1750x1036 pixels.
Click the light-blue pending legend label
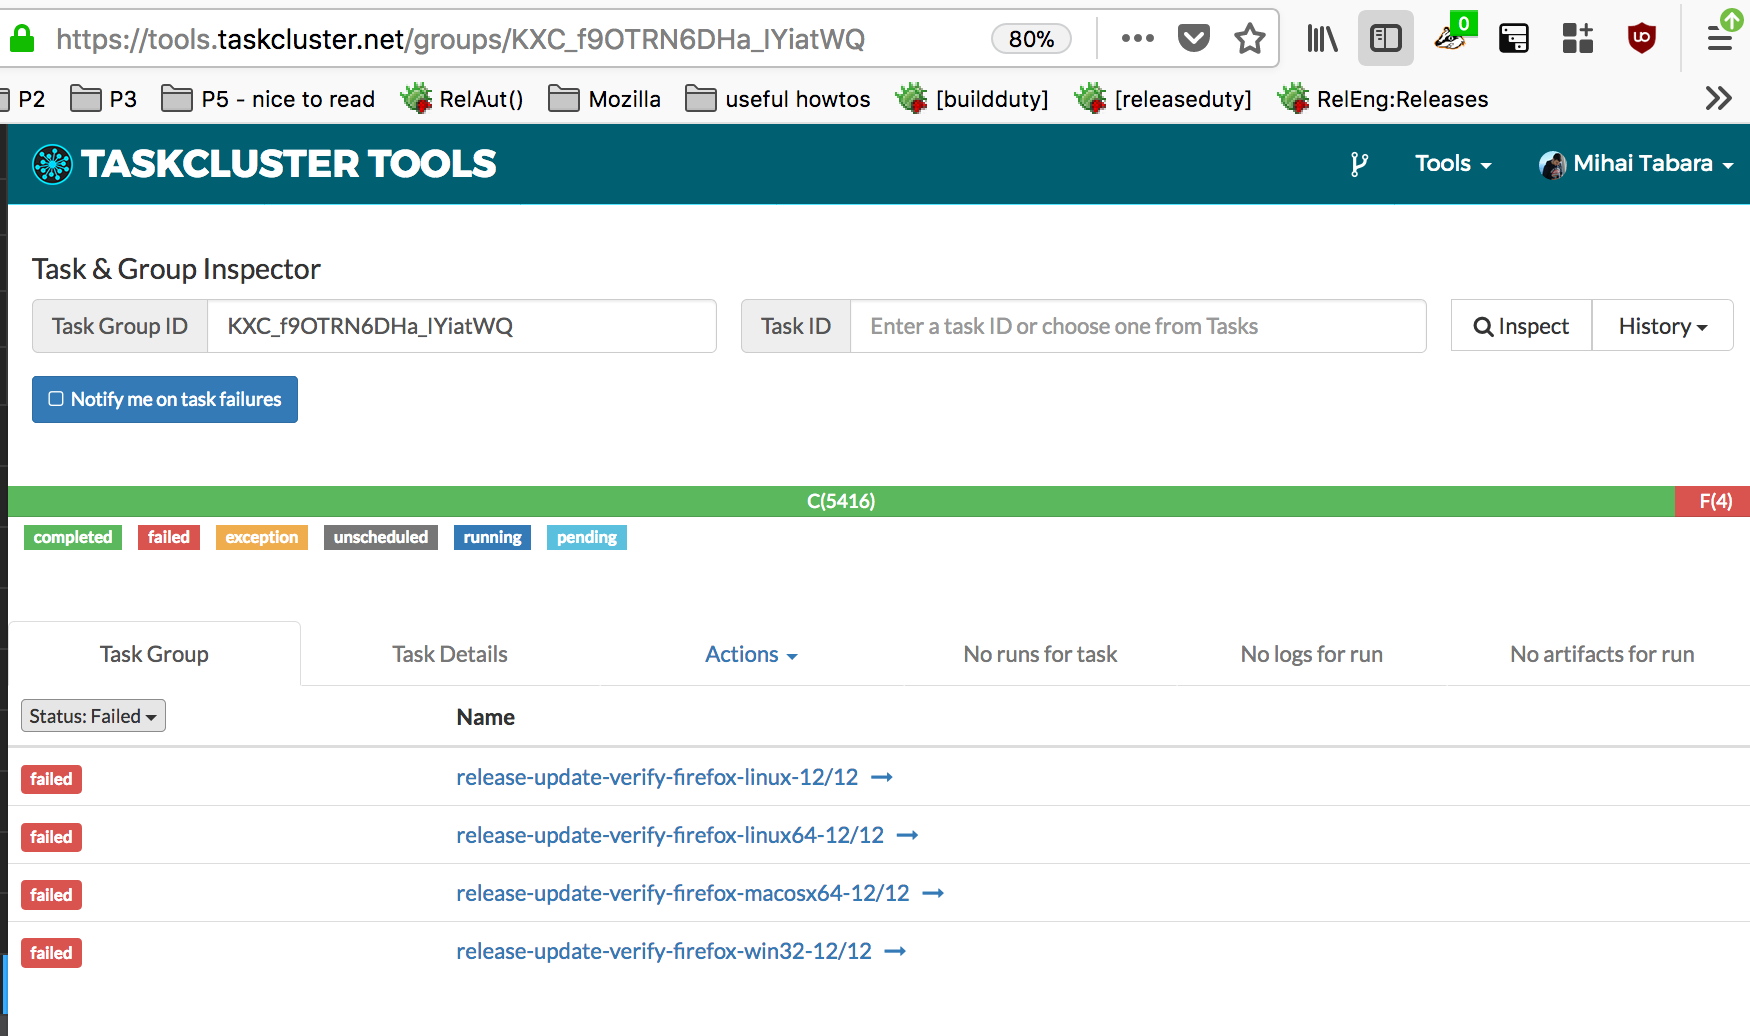(x=587, y=537)
